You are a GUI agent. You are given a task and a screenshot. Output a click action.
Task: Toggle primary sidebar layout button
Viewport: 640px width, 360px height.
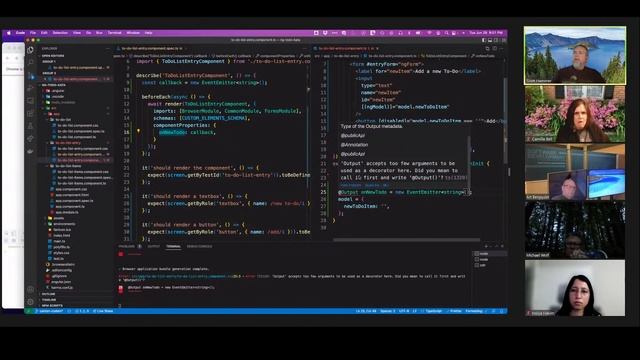click(x=484, y=40)
